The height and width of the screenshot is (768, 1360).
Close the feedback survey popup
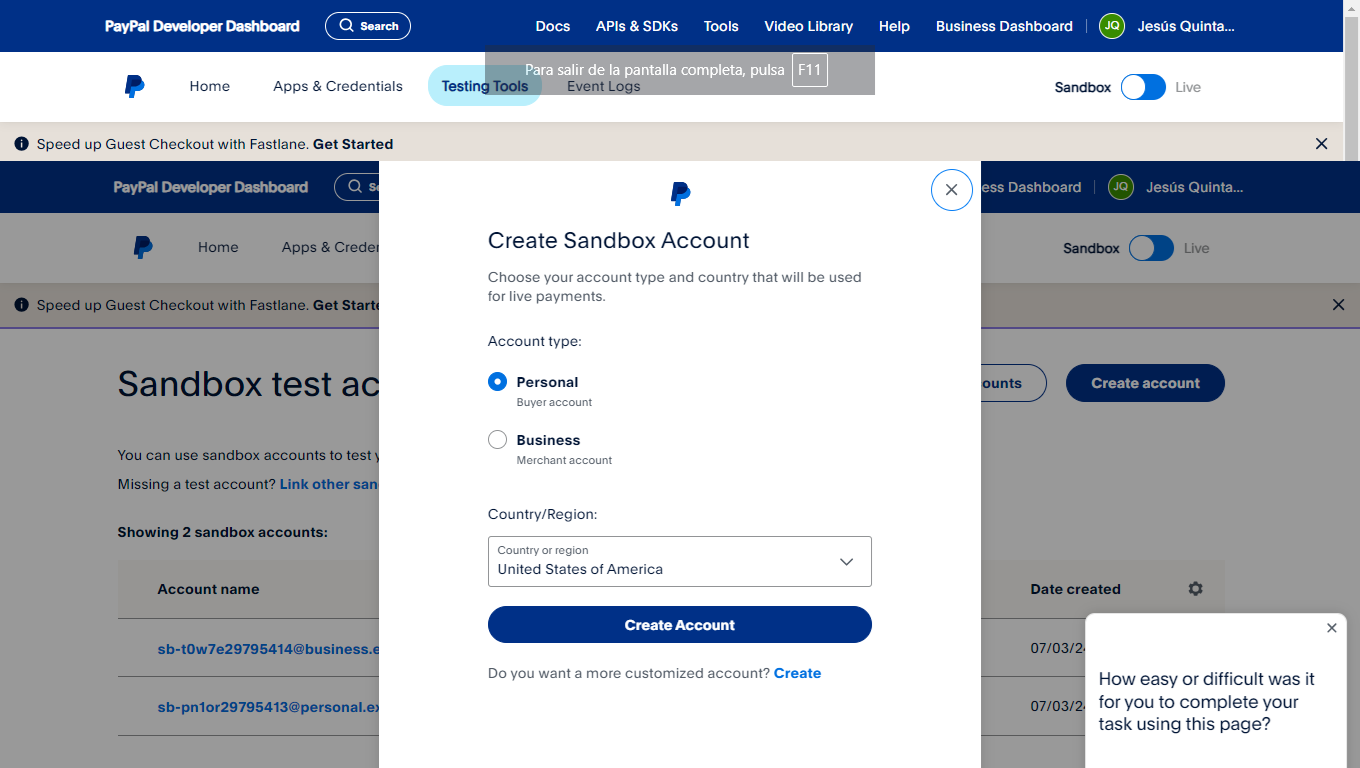[1331, 628]
